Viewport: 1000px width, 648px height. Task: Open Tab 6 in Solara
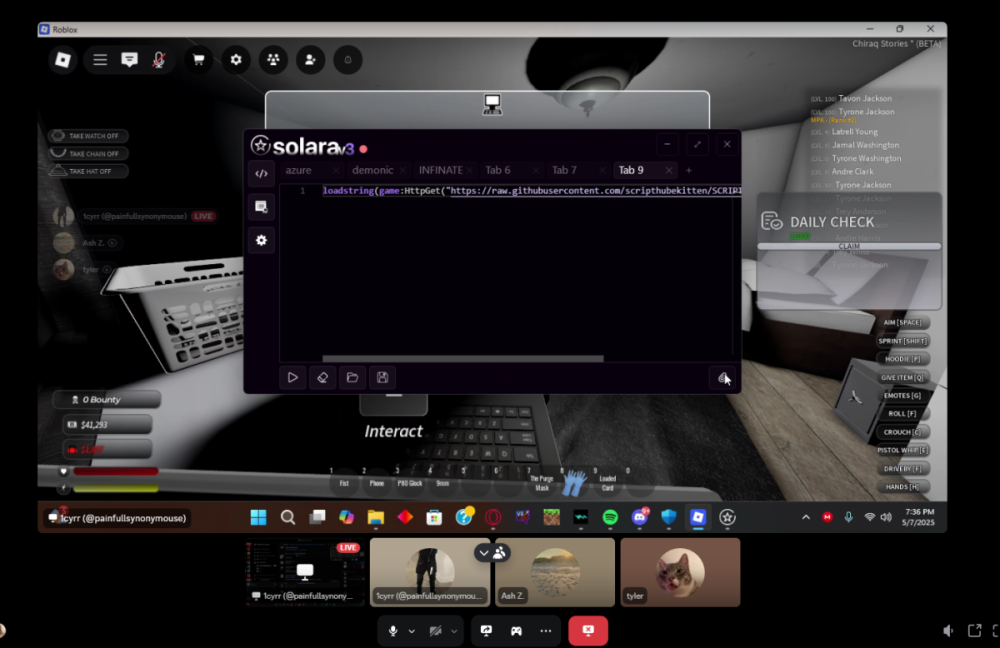(497, 170)
